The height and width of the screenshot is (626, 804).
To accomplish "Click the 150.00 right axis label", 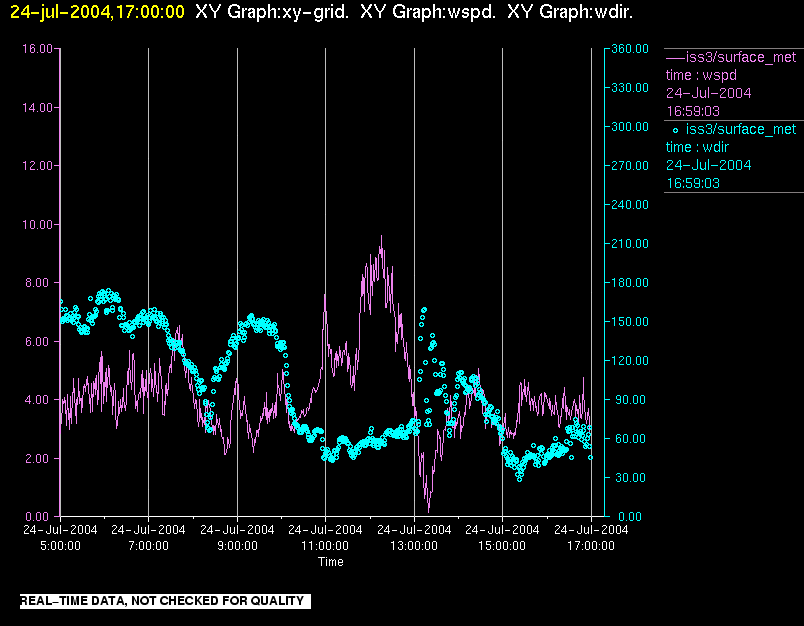I will [630, 321].
